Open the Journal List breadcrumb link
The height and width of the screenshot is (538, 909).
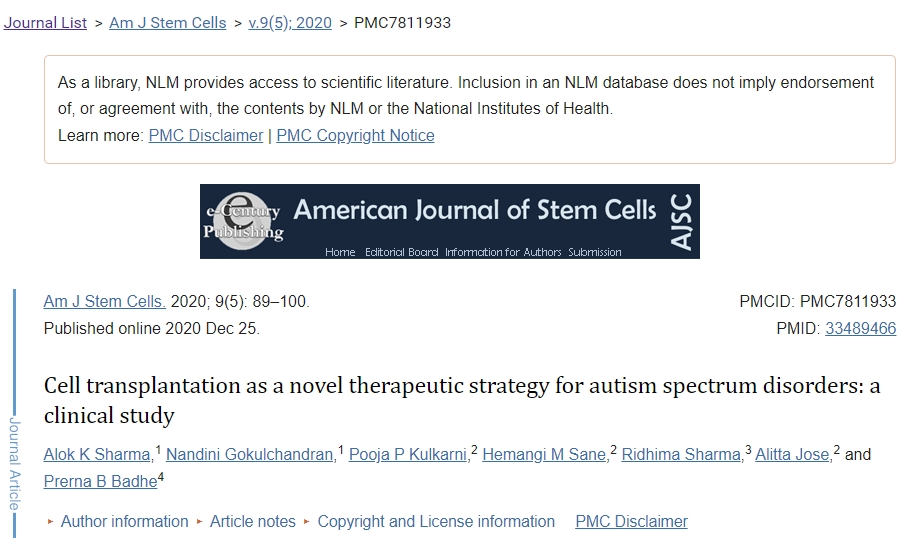coord(45,22)
